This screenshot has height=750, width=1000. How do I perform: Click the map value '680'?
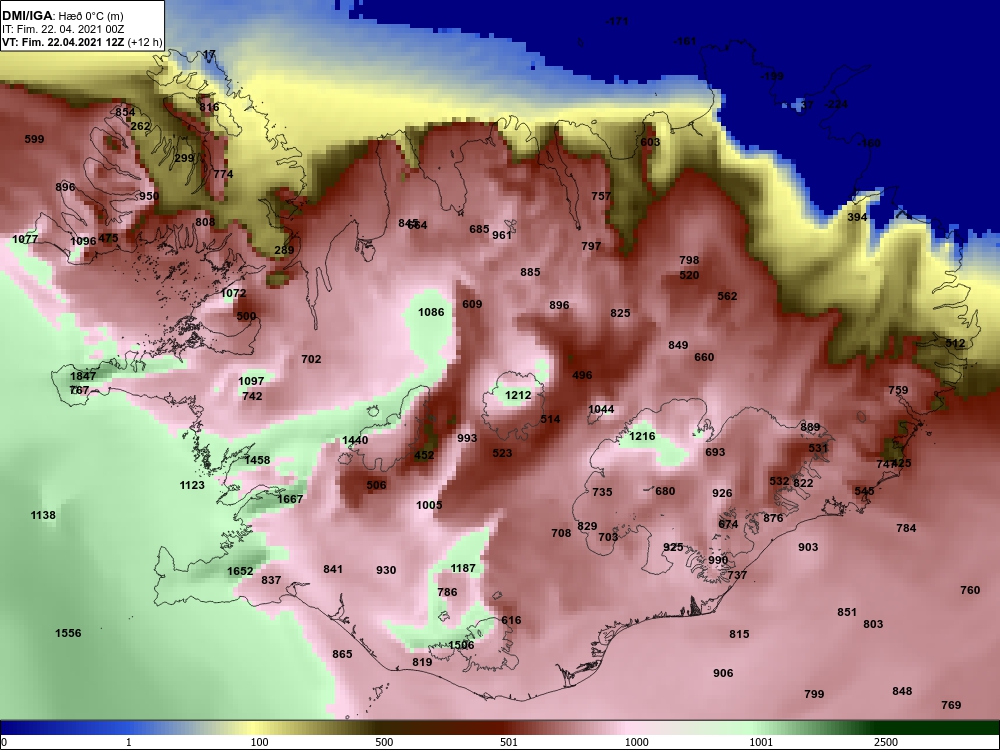(665, 491)
